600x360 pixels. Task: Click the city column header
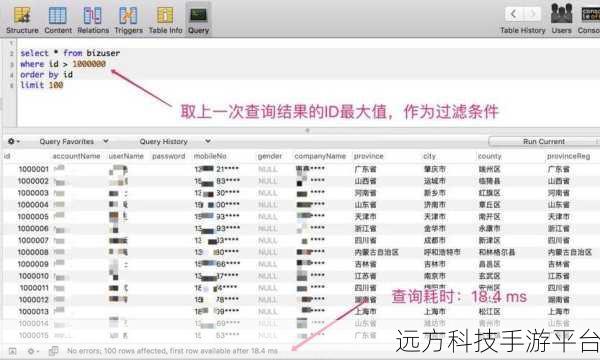point(429,156)
